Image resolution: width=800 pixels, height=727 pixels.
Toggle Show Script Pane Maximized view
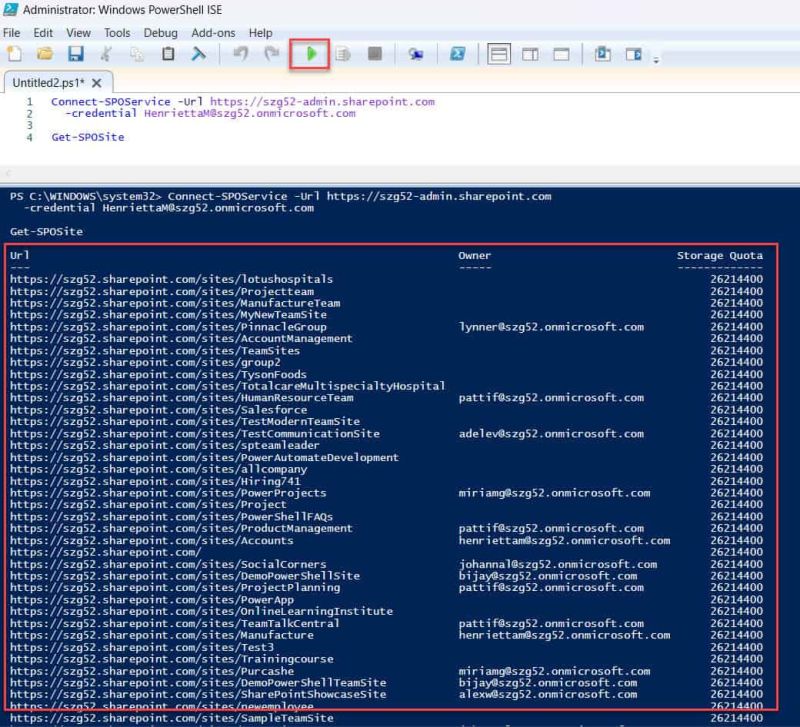[561, 55]
